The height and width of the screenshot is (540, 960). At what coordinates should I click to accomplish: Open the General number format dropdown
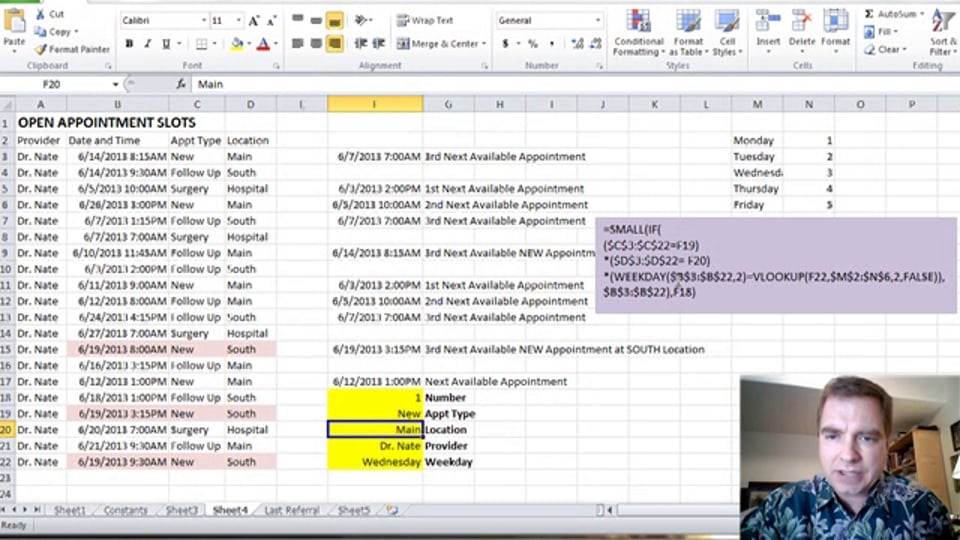[598, 20]
